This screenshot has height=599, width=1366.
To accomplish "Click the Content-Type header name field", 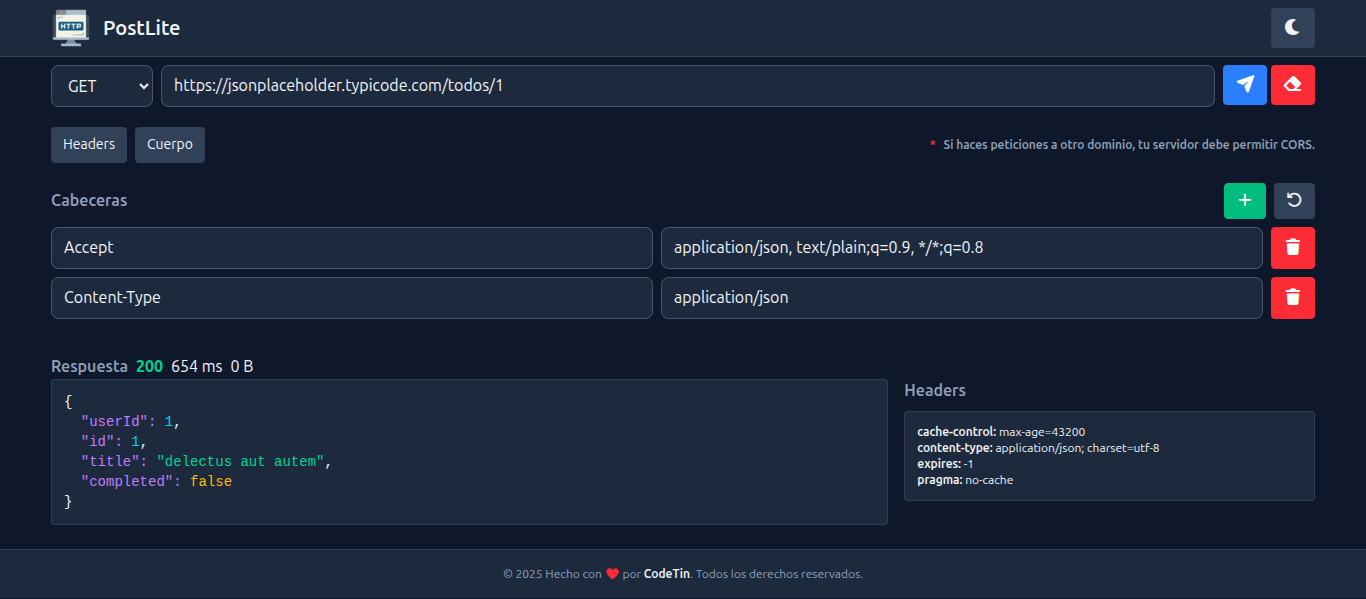I will coord(351,298).
